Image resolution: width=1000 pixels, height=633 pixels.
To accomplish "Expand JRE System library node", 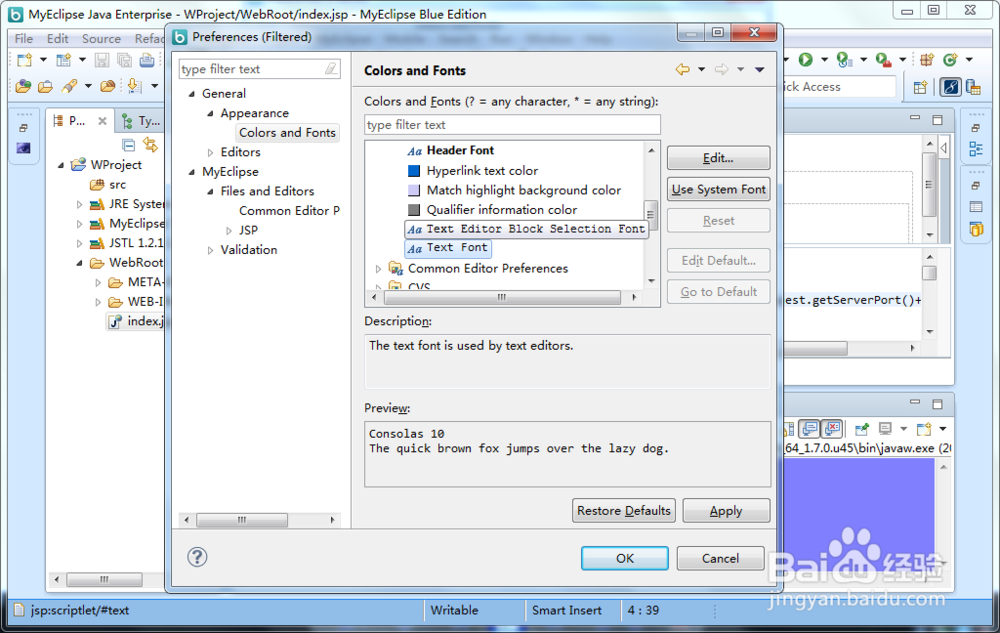I will (x=80, y=205).
